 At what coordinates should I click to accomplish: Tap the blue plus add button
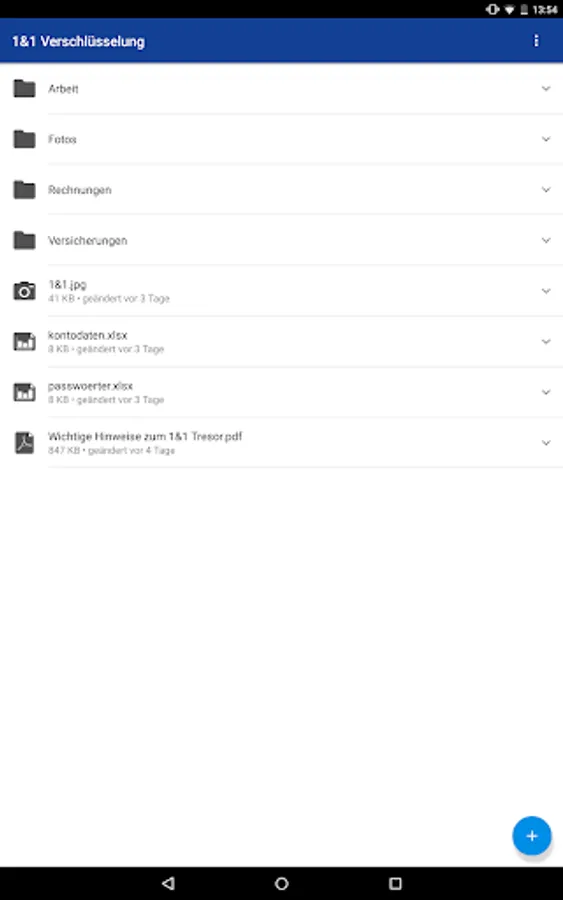[x=532, y=836]
